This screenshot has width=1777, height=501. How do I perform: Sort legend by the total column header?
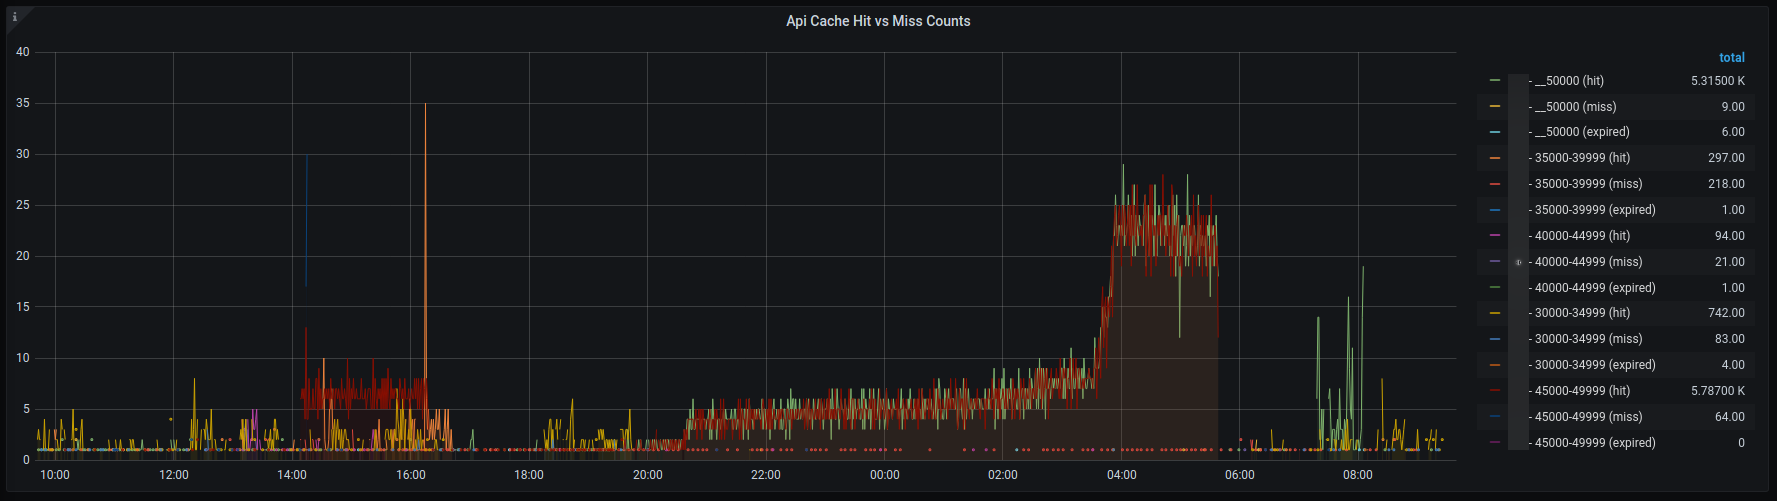point(1731,58)
